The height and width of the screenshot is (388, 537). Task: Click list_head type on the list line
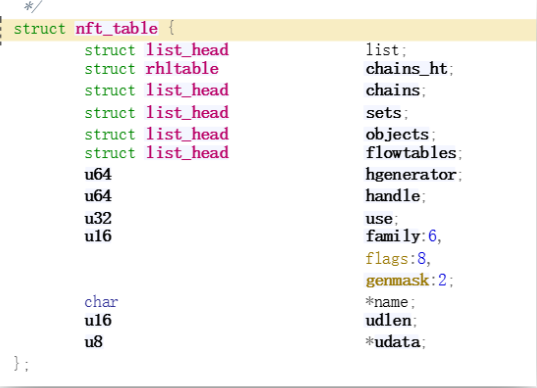pos(187,50)
